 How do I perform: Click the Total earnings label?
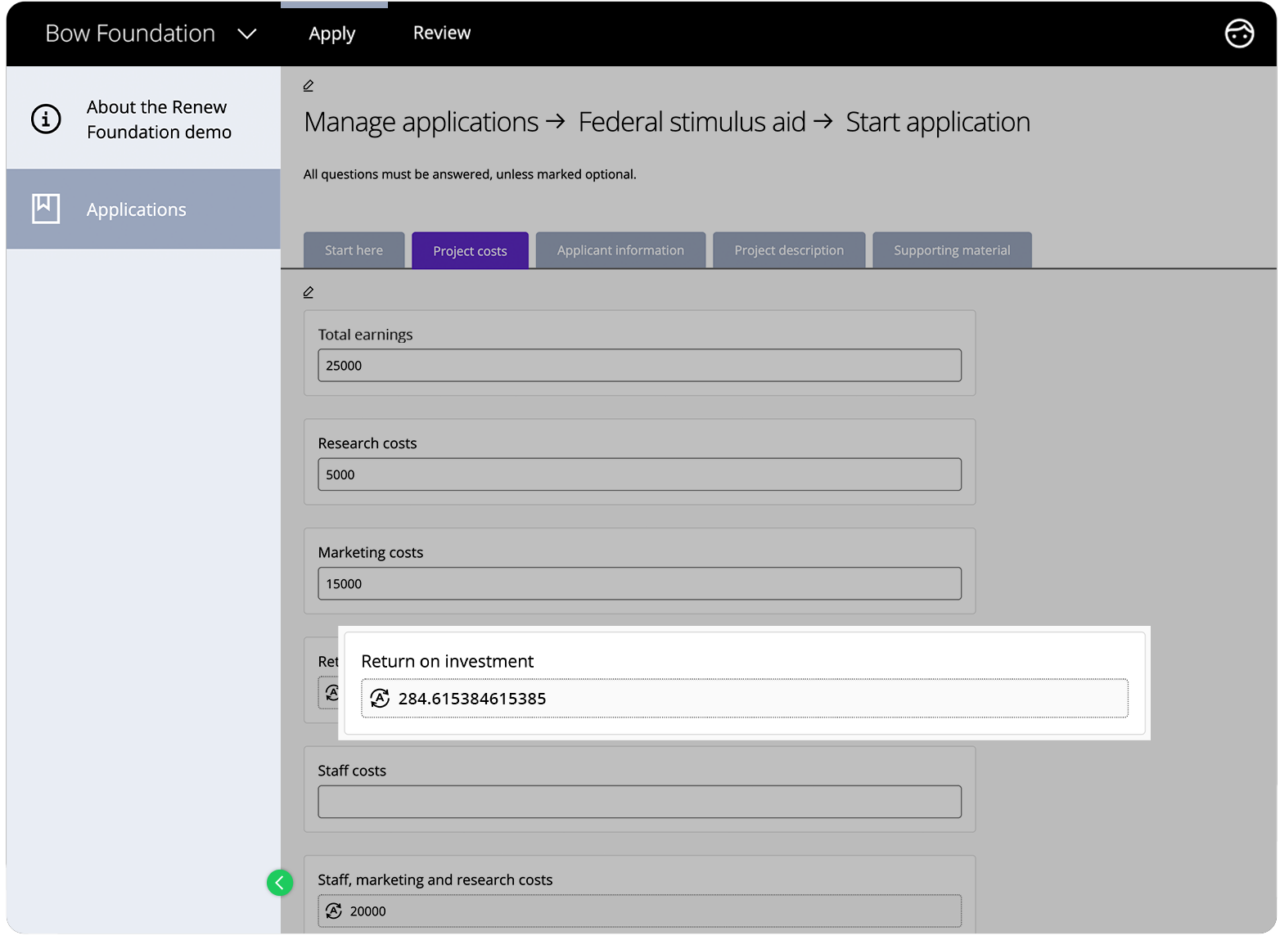tap(365, 335)
